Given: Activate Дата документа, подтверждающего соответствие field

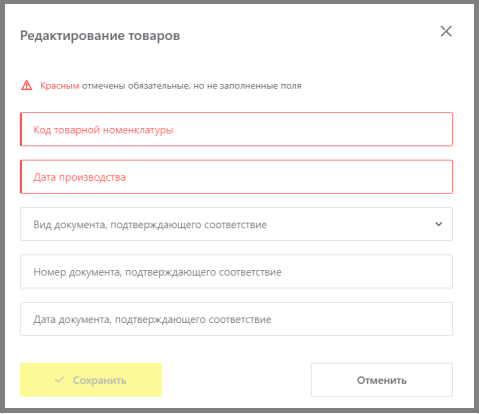Looking at the screenshot, I should (x=236, y=319).
